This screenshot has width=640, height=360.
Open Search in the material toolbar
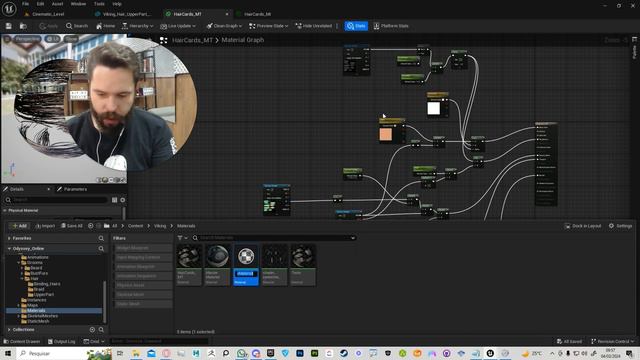[77, 26]
